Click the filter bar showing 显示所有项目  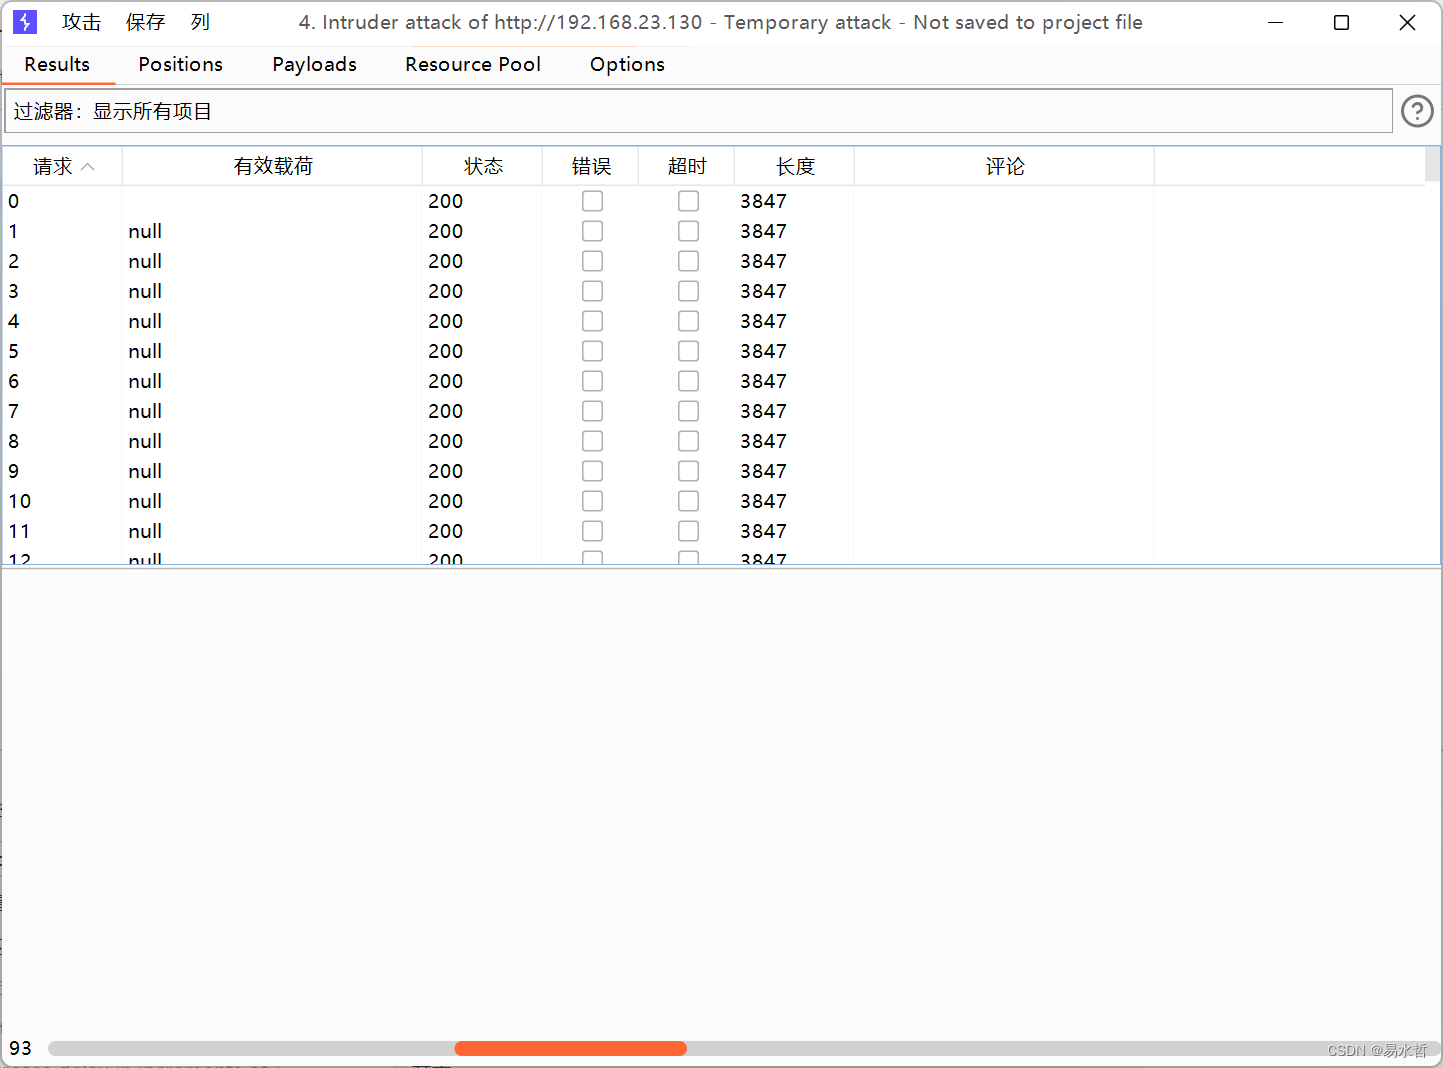[698, 111]
